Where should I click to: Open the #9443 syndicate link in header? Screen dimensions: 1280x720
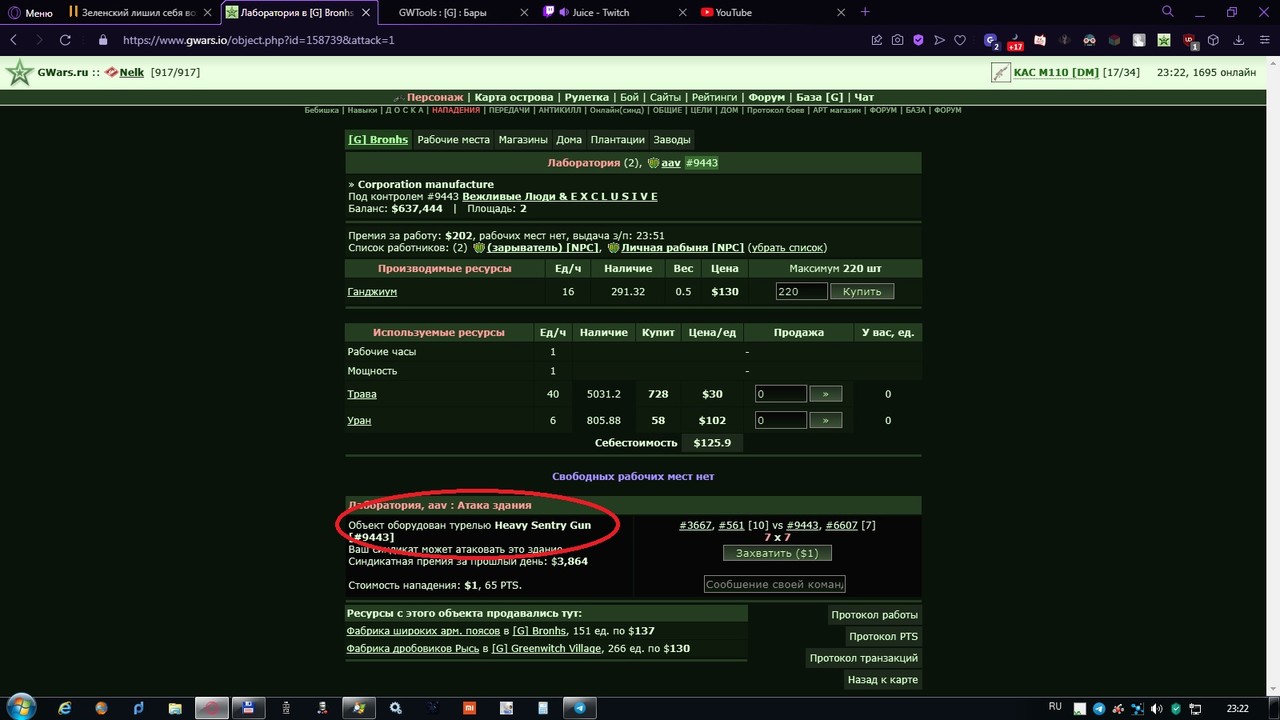click(702, 163)
